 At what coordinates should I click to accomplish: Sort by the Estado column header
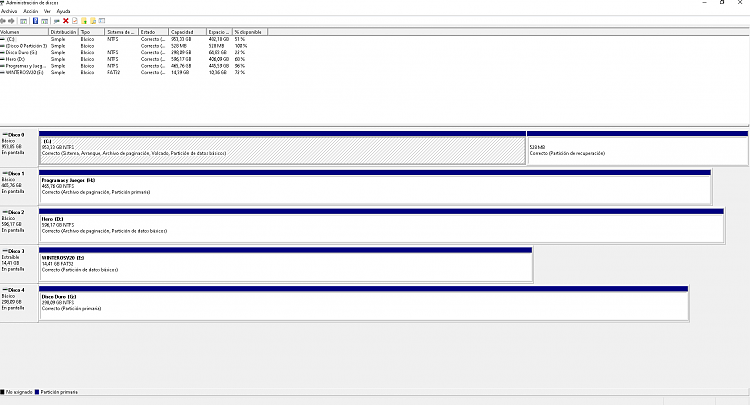154,32
